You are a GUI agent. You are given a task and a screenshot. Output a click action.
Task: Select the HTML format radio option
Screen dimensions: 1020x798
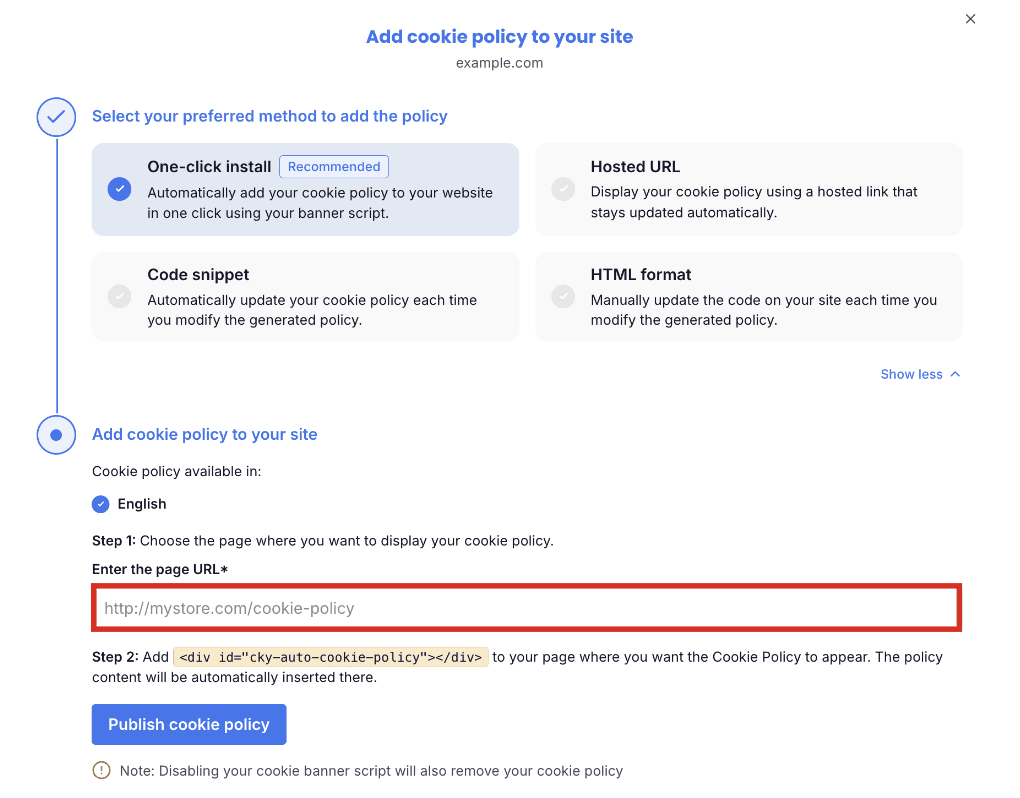coord(563,297)
